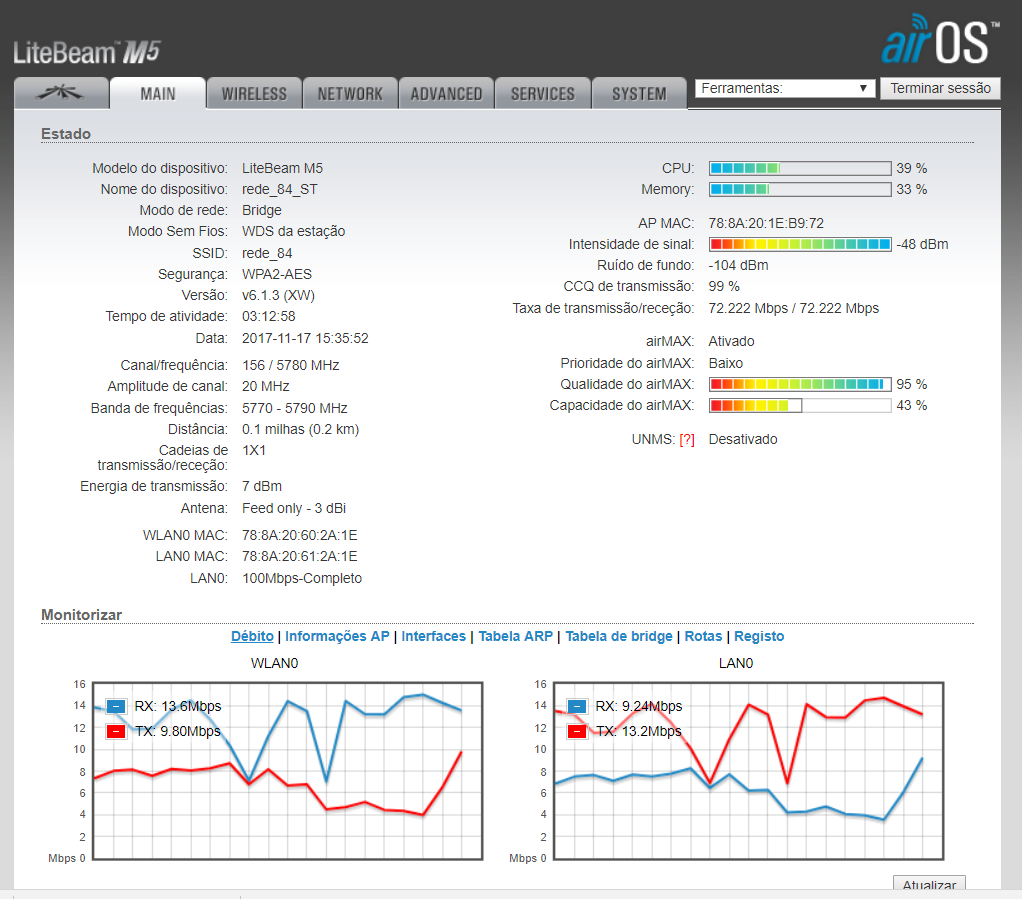The height and width of the screenshot is (899, 1022).
Task: Switch to the MAIN tab
Action: coord(158,93)
